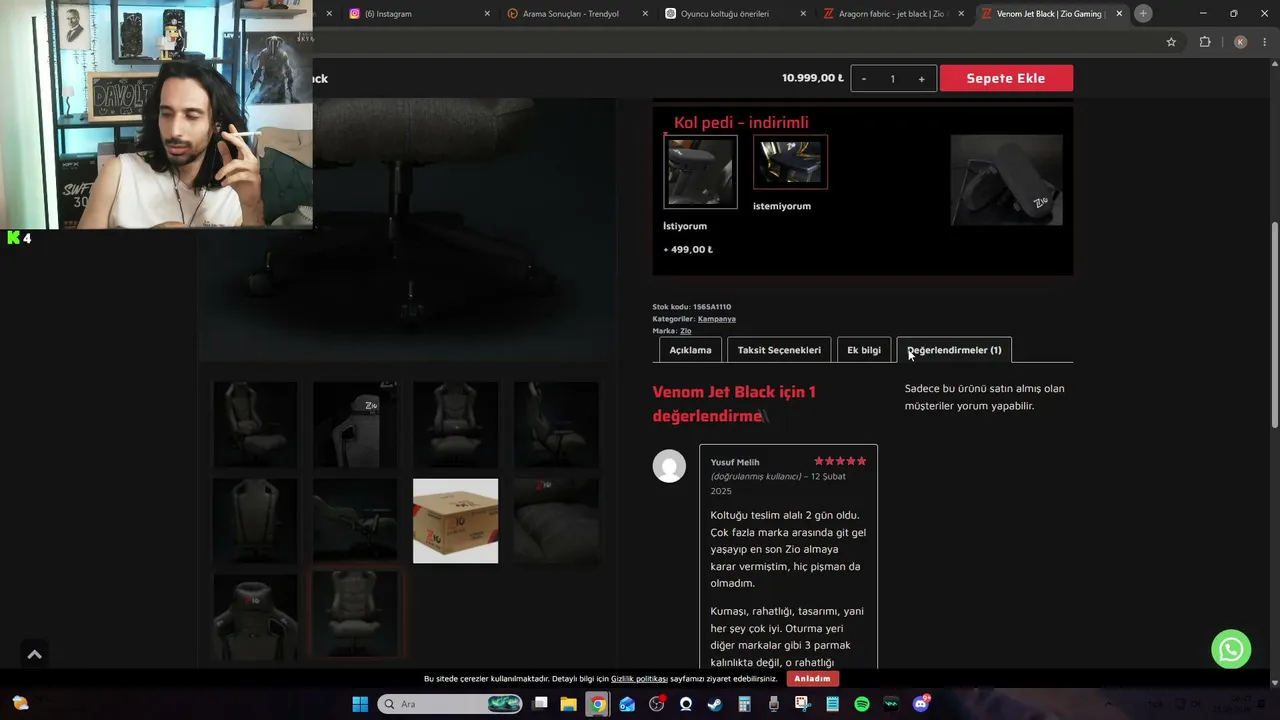Choose the istemiyorum arm pad option
The width and height of the screenshot is (1280, 720).
[x=790, y=162]
